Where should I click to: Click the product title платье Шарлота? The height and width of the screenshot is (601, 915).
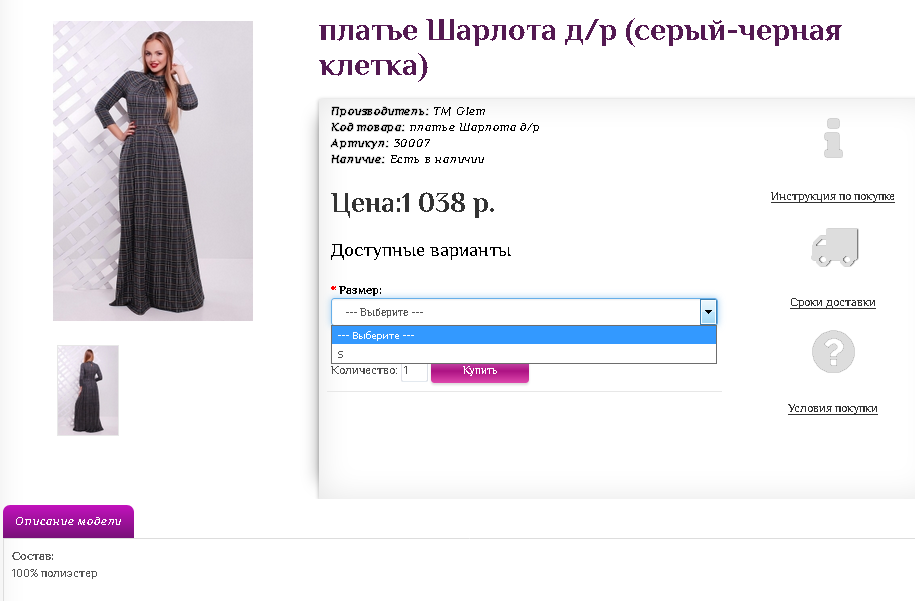[x=580, y=47]
